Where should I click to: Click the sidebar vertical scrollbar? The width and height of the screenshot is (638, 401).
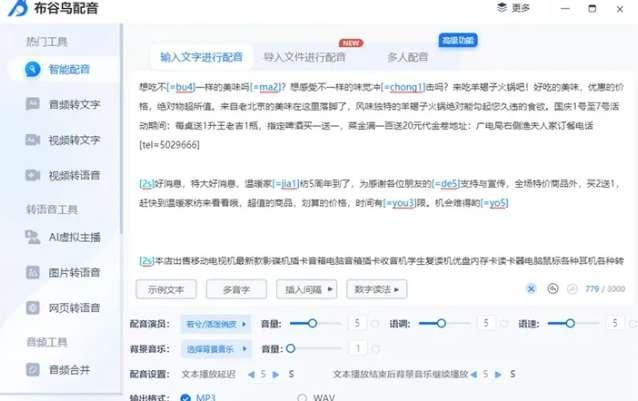121,128
